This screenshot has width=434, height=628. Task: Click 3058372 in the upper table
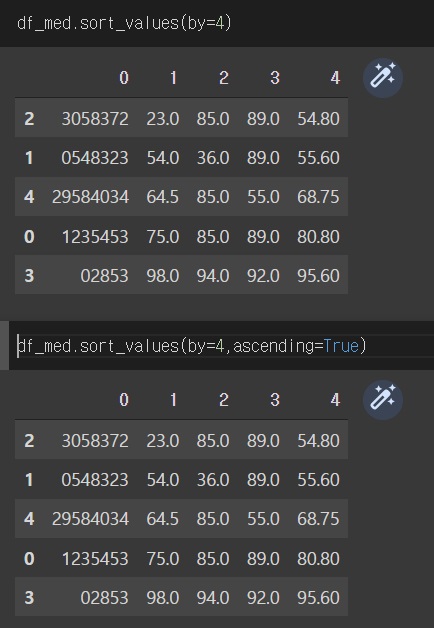(x=95, y=119)
